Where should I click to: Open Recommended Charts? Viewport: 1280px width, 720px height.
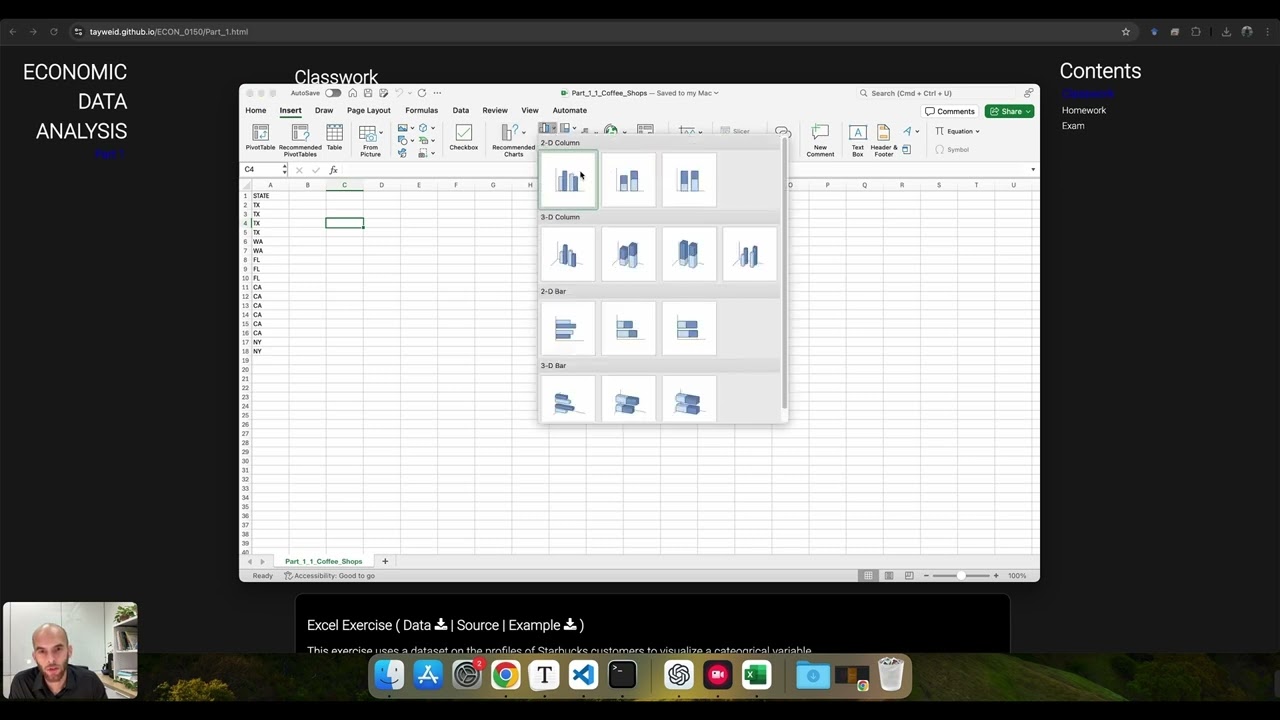coord(513,140)
